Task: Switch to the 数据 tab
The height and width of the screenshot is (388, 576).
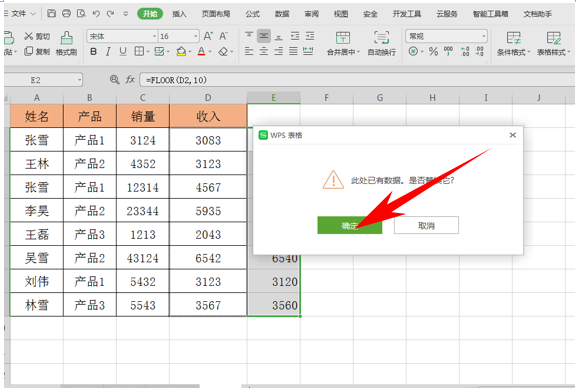Action: coord(282,14)
